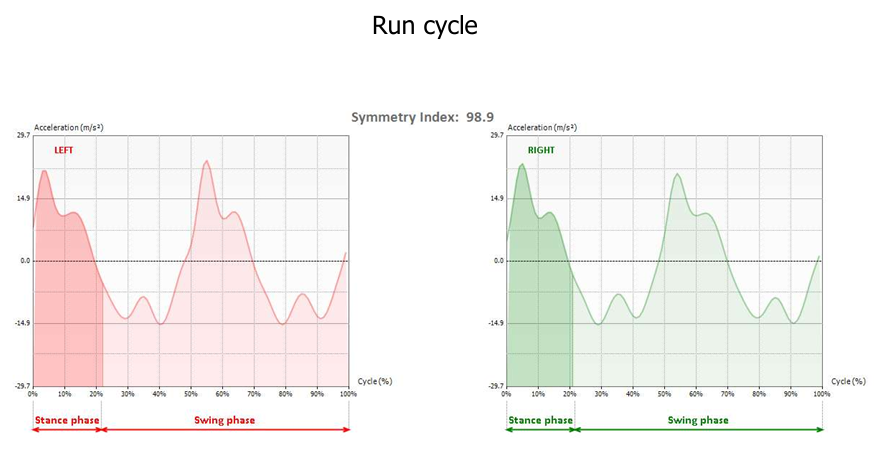Viewport: 878px width, 454px height.
Task: Pick the tallest swing peak in left chart
Action: 206,162
